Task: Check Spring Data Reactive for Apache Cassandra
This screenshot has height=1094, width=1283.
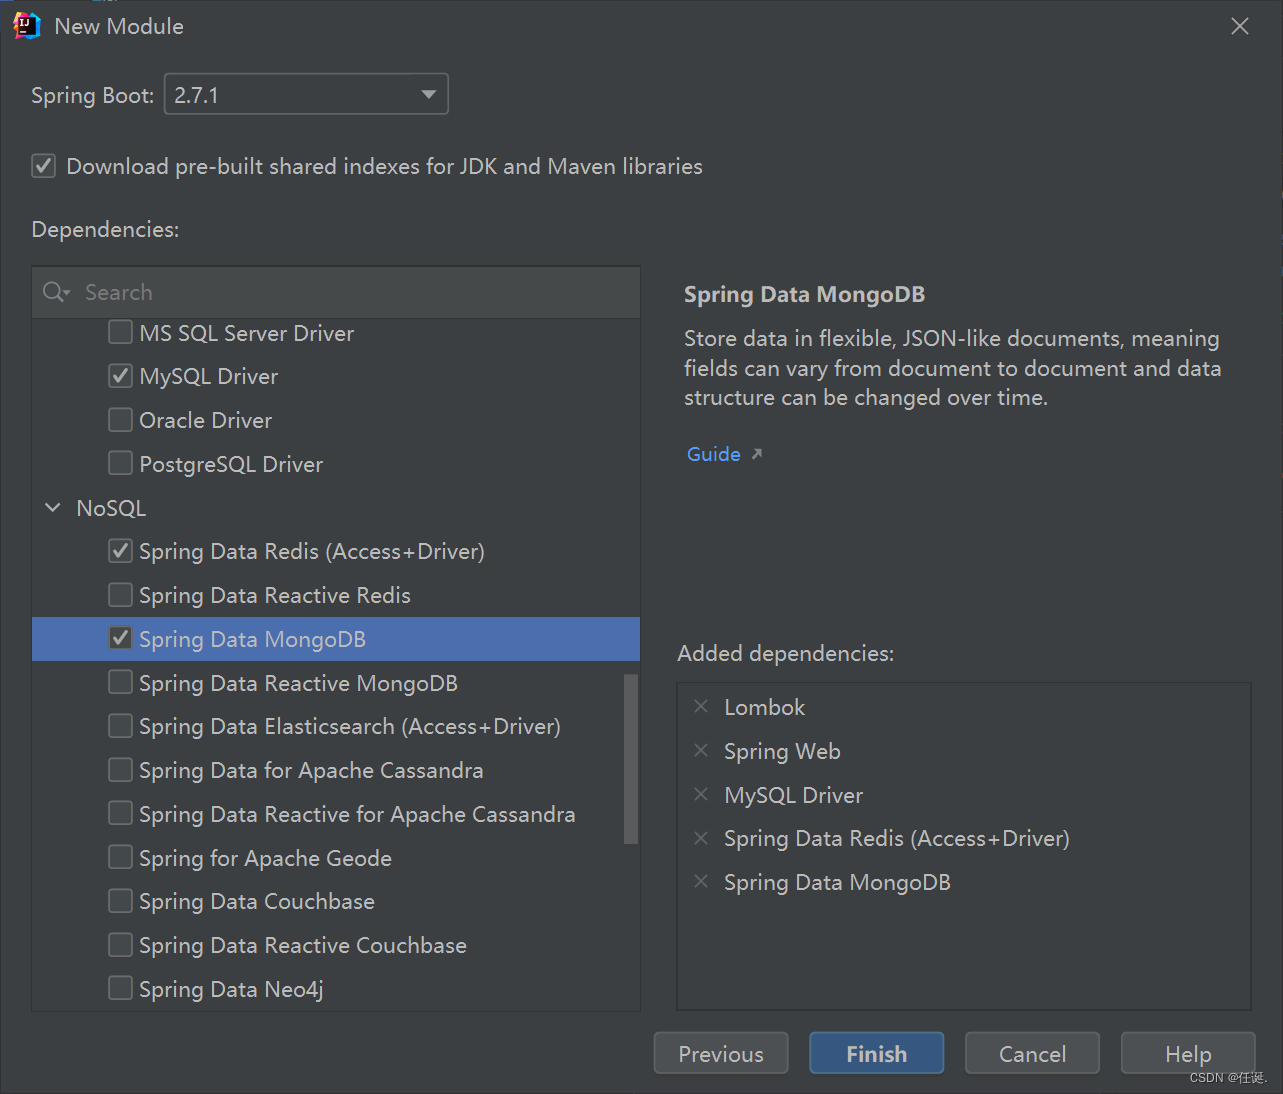Action: point(120,814)
